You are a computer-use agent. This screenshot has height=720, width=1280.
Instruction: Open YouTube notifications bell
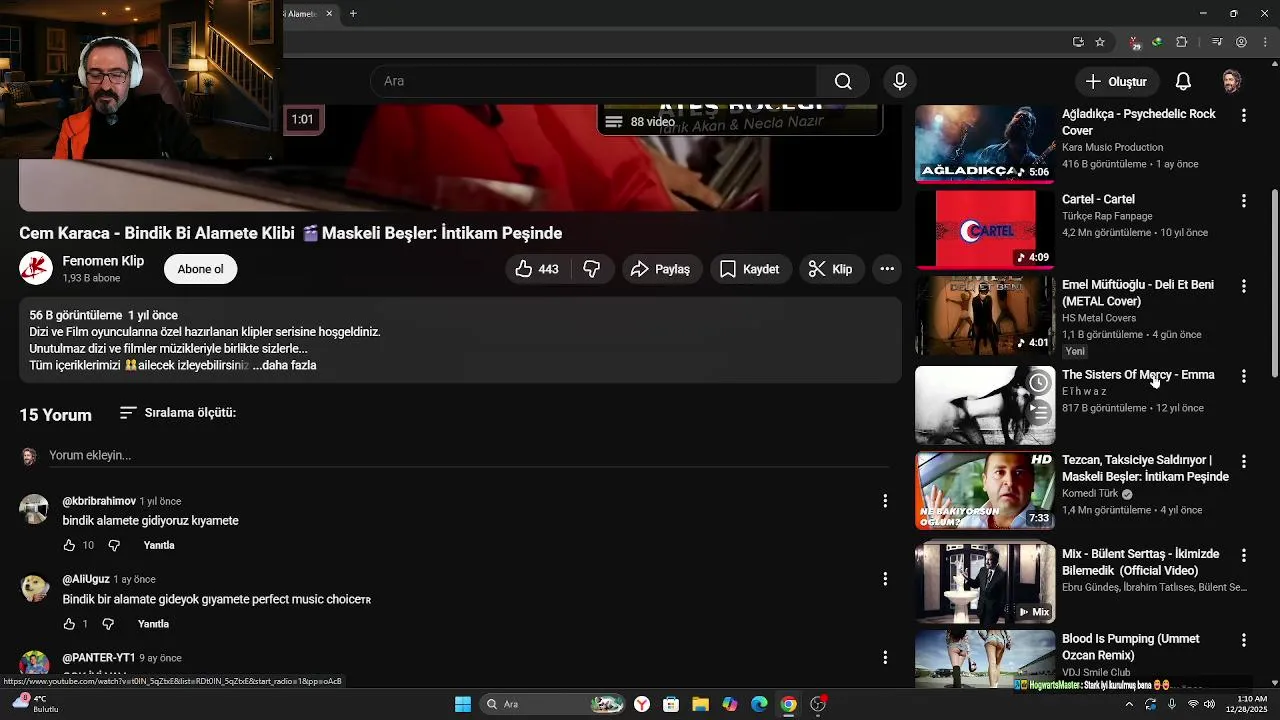click(x=1183, y=81)
